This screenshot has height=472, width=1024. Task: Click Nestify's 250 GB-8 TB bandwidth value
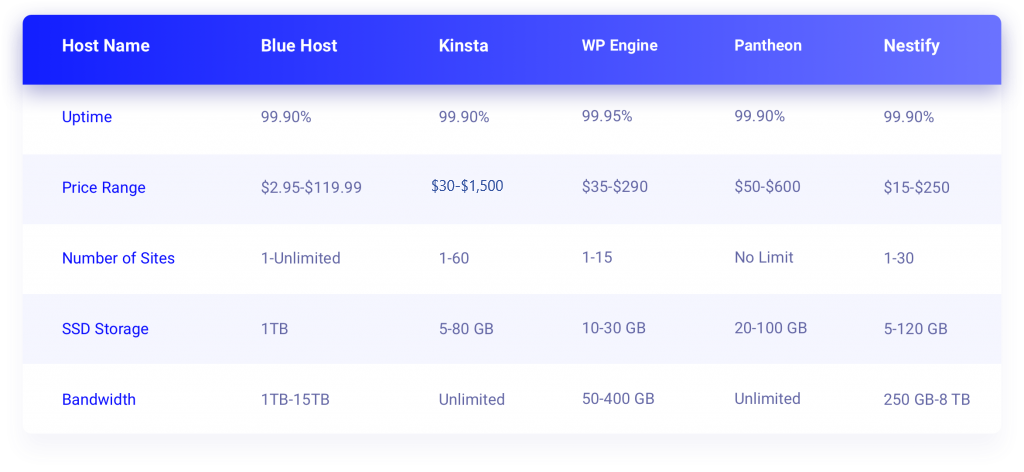tap(927, 400)
